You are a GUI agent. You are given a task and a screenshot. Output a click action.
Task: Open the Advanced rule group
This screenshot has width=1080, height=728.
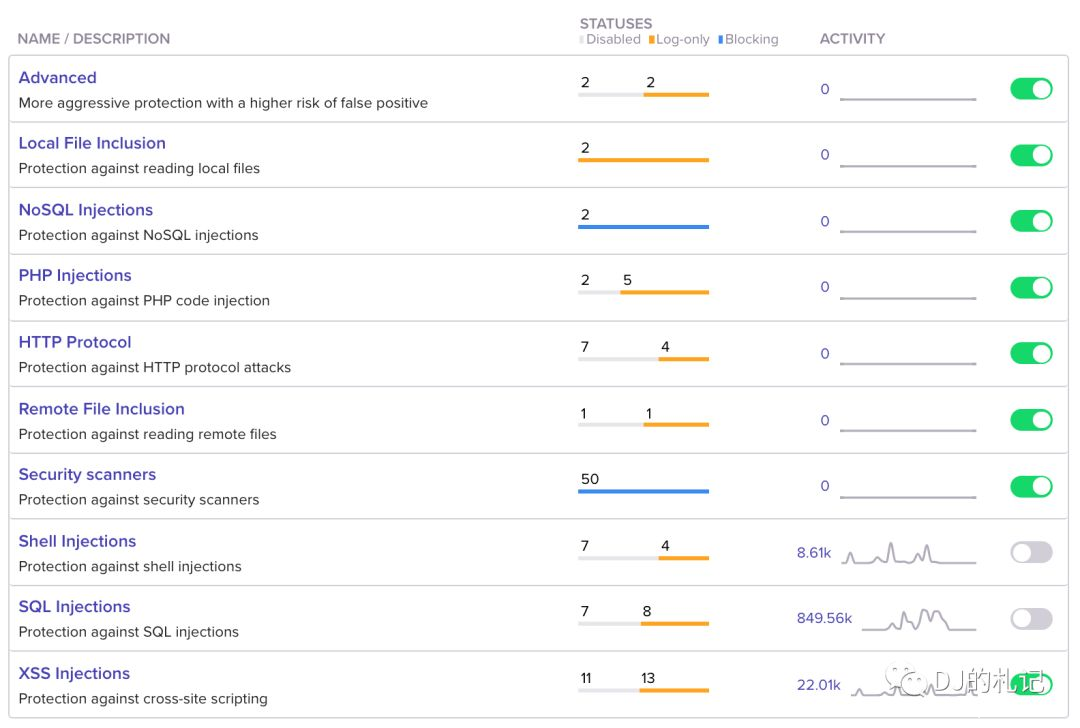point(57,78)
